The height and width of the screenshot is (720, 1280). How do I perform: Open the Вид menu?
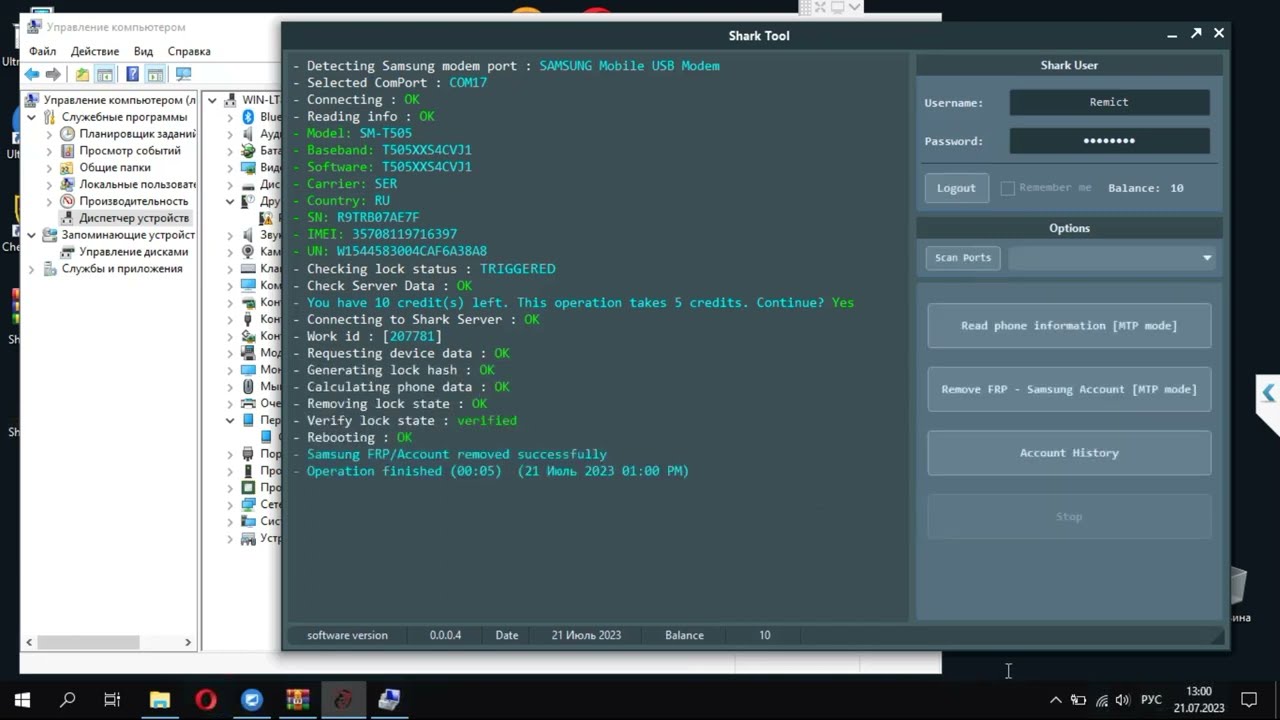143,51
